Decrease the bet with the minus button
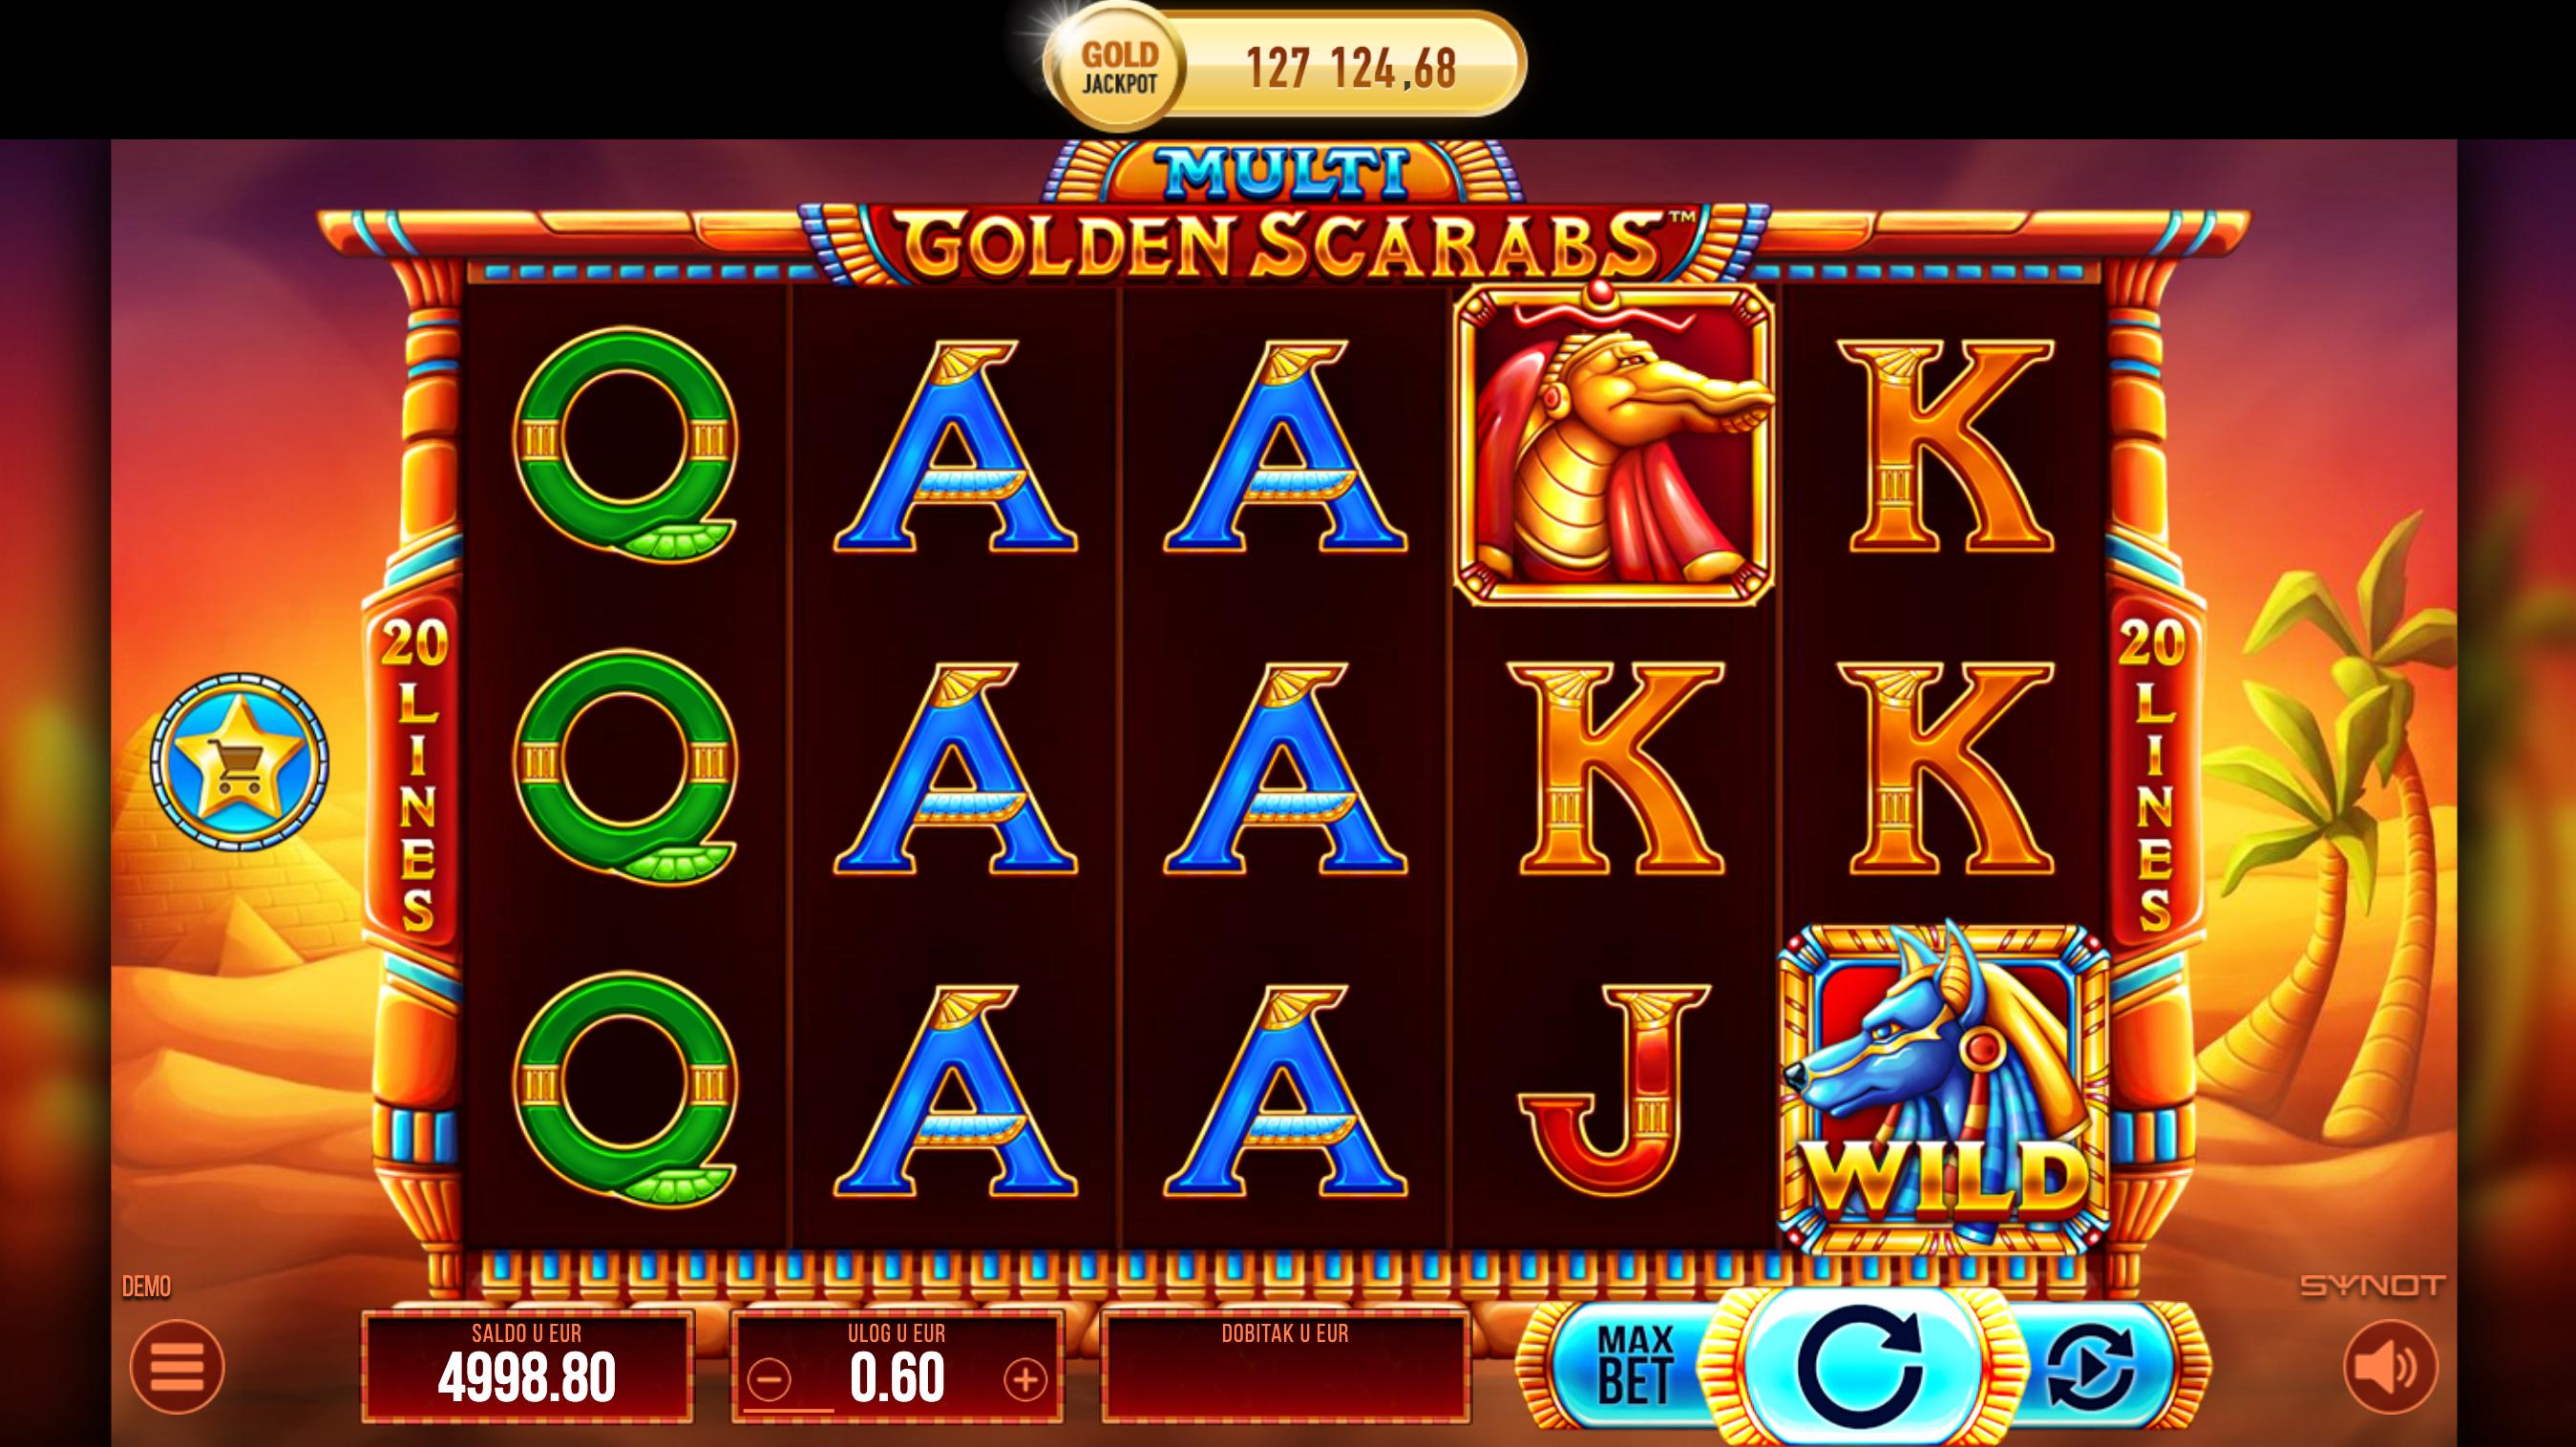 pos(769,1381)
